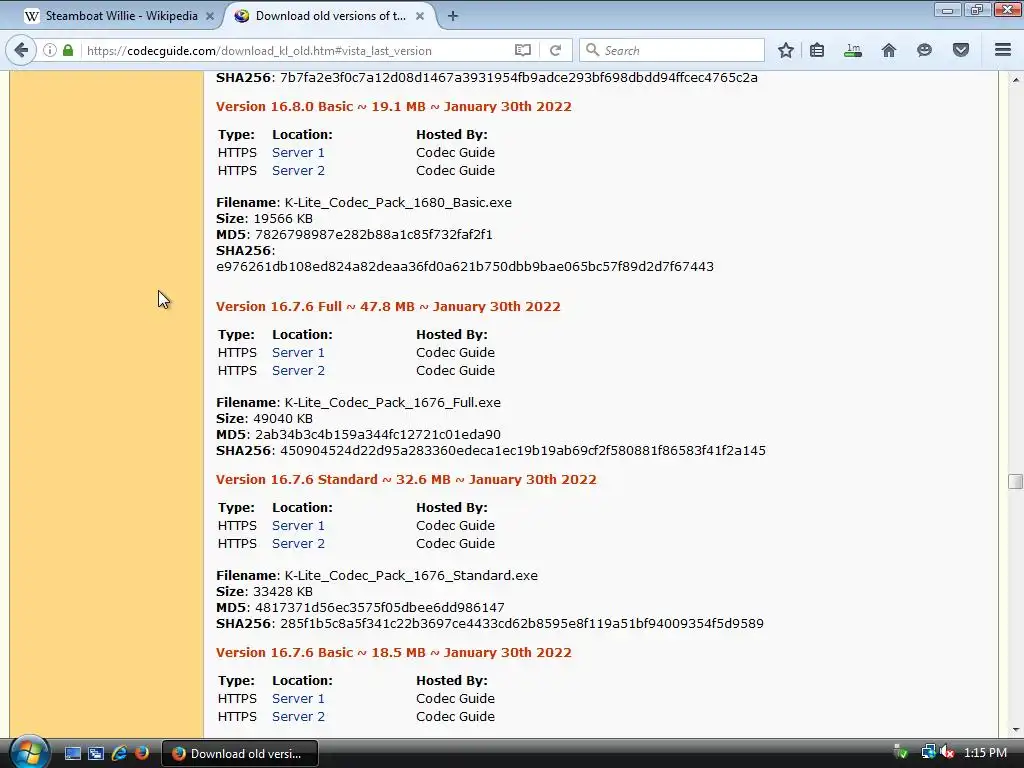Download 16.7.6 Full from Server 1
1024x768 pixels.
(x=298, y=353)
